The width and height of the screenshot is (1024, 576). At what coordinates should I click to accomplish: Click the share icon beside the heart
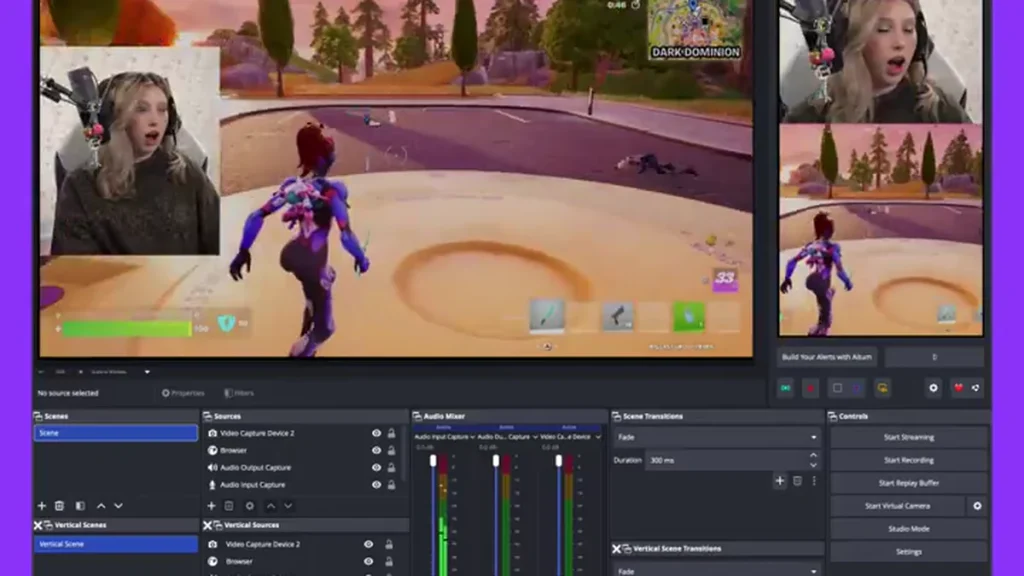point(976,389)
